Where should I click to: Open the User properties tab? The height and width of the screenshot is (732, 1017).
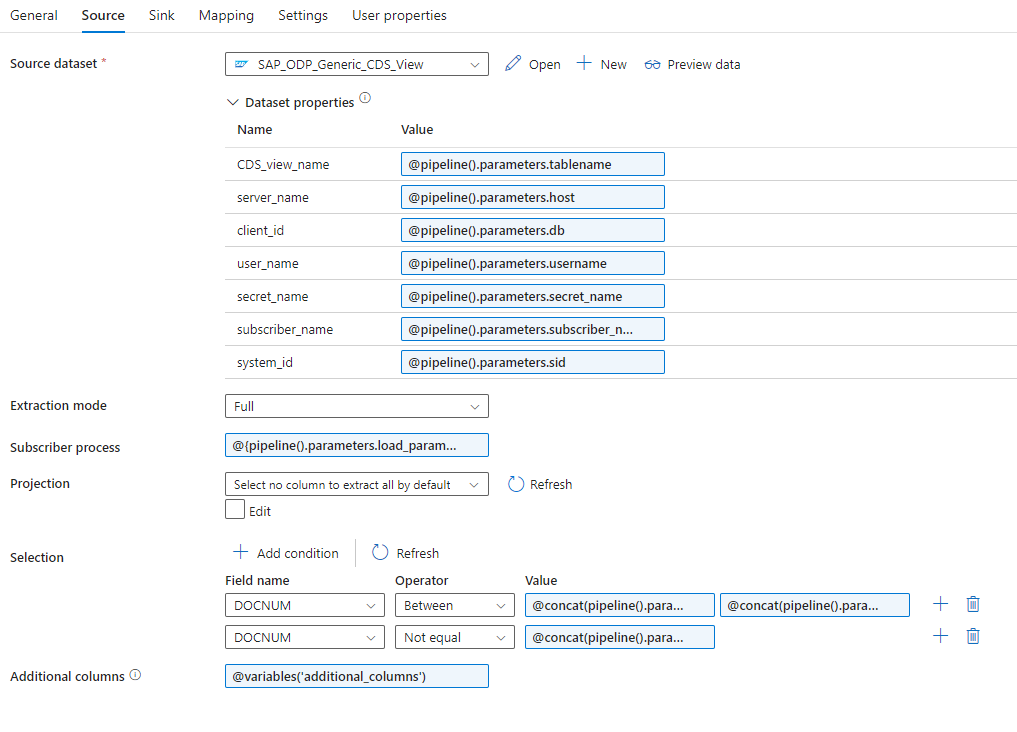coord(399,15)
